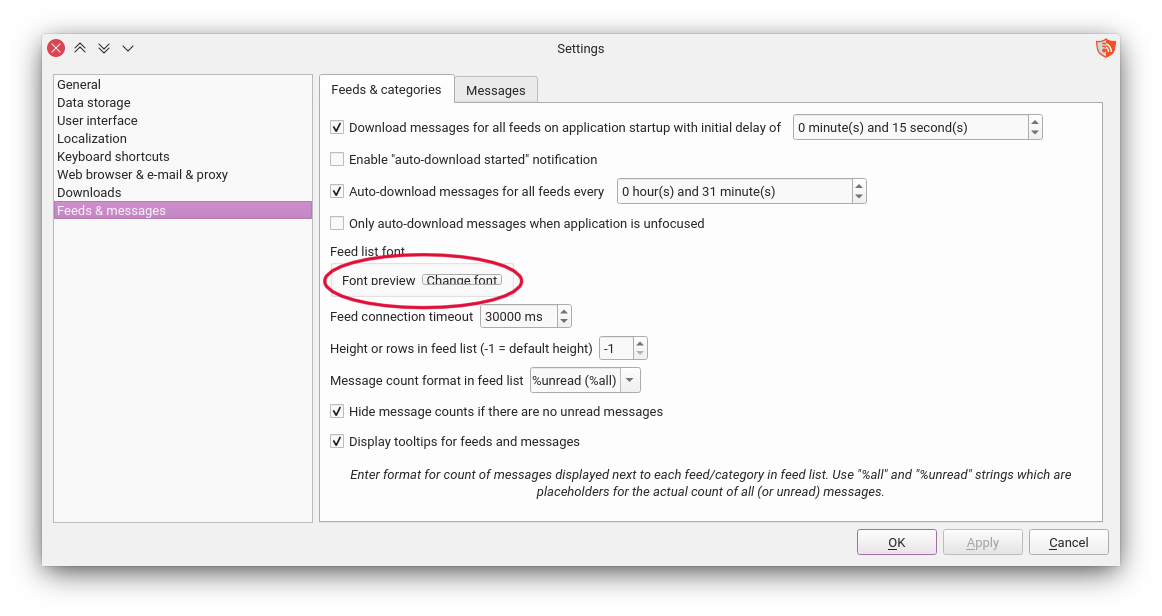The image size is (1162, 616).
Task: Open Web browser & e-mail & proxy section
Action: 182,174
